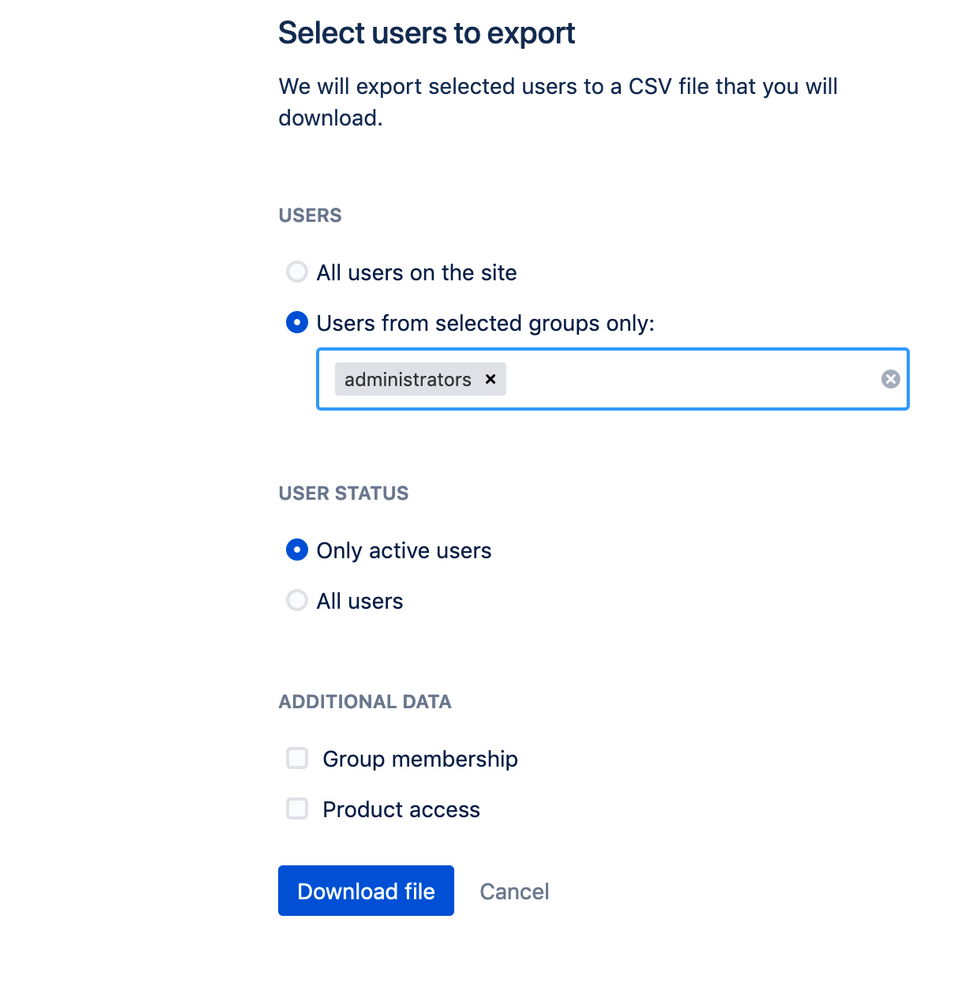Click the 'All users on the site' label

point(416,273)
